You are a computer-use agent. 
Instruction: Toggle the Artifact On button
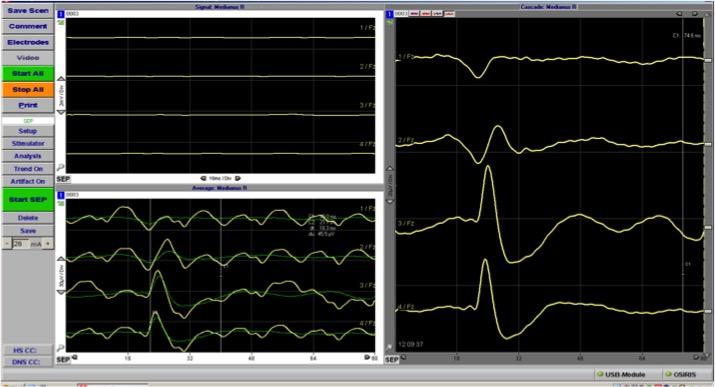pyautogui.click(x=28, y=181)
